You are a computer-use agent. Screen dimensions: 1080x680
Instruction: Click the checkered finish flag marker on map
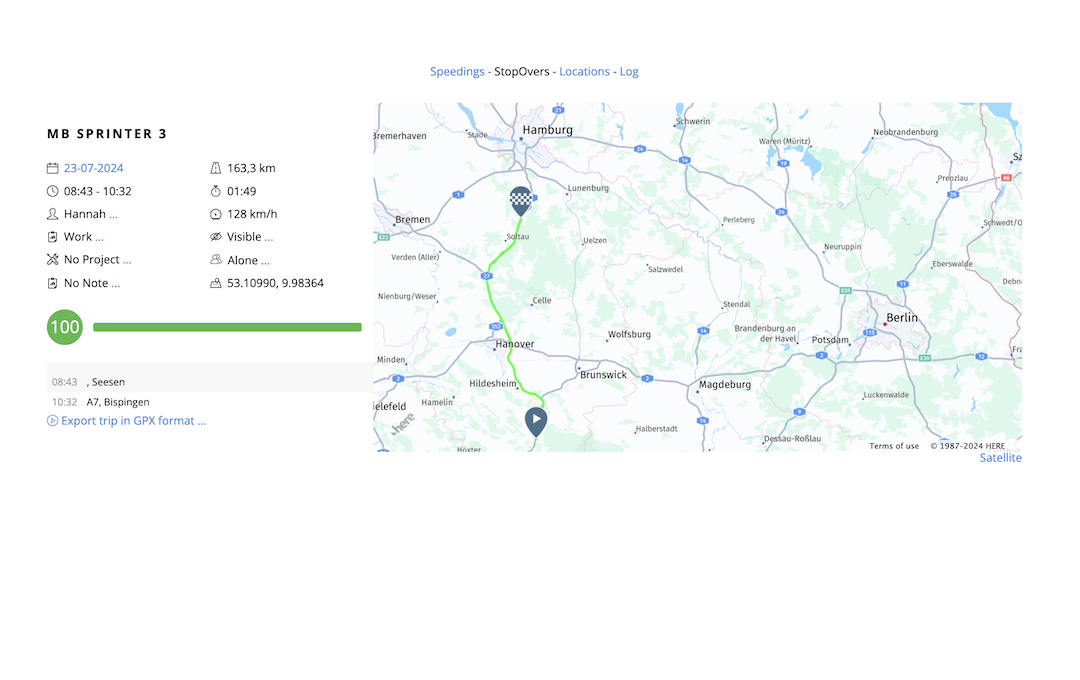point(521,200)
